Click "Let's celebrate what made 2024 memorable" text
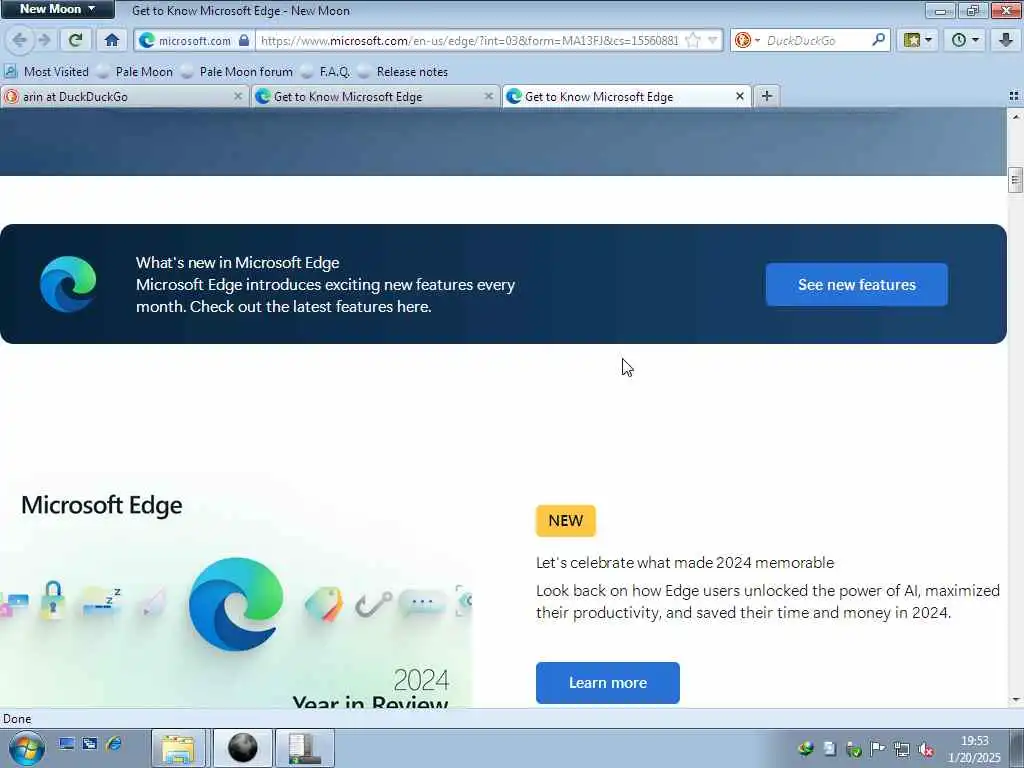Viewport: 1024px width, 768px height. click(685, 563)
